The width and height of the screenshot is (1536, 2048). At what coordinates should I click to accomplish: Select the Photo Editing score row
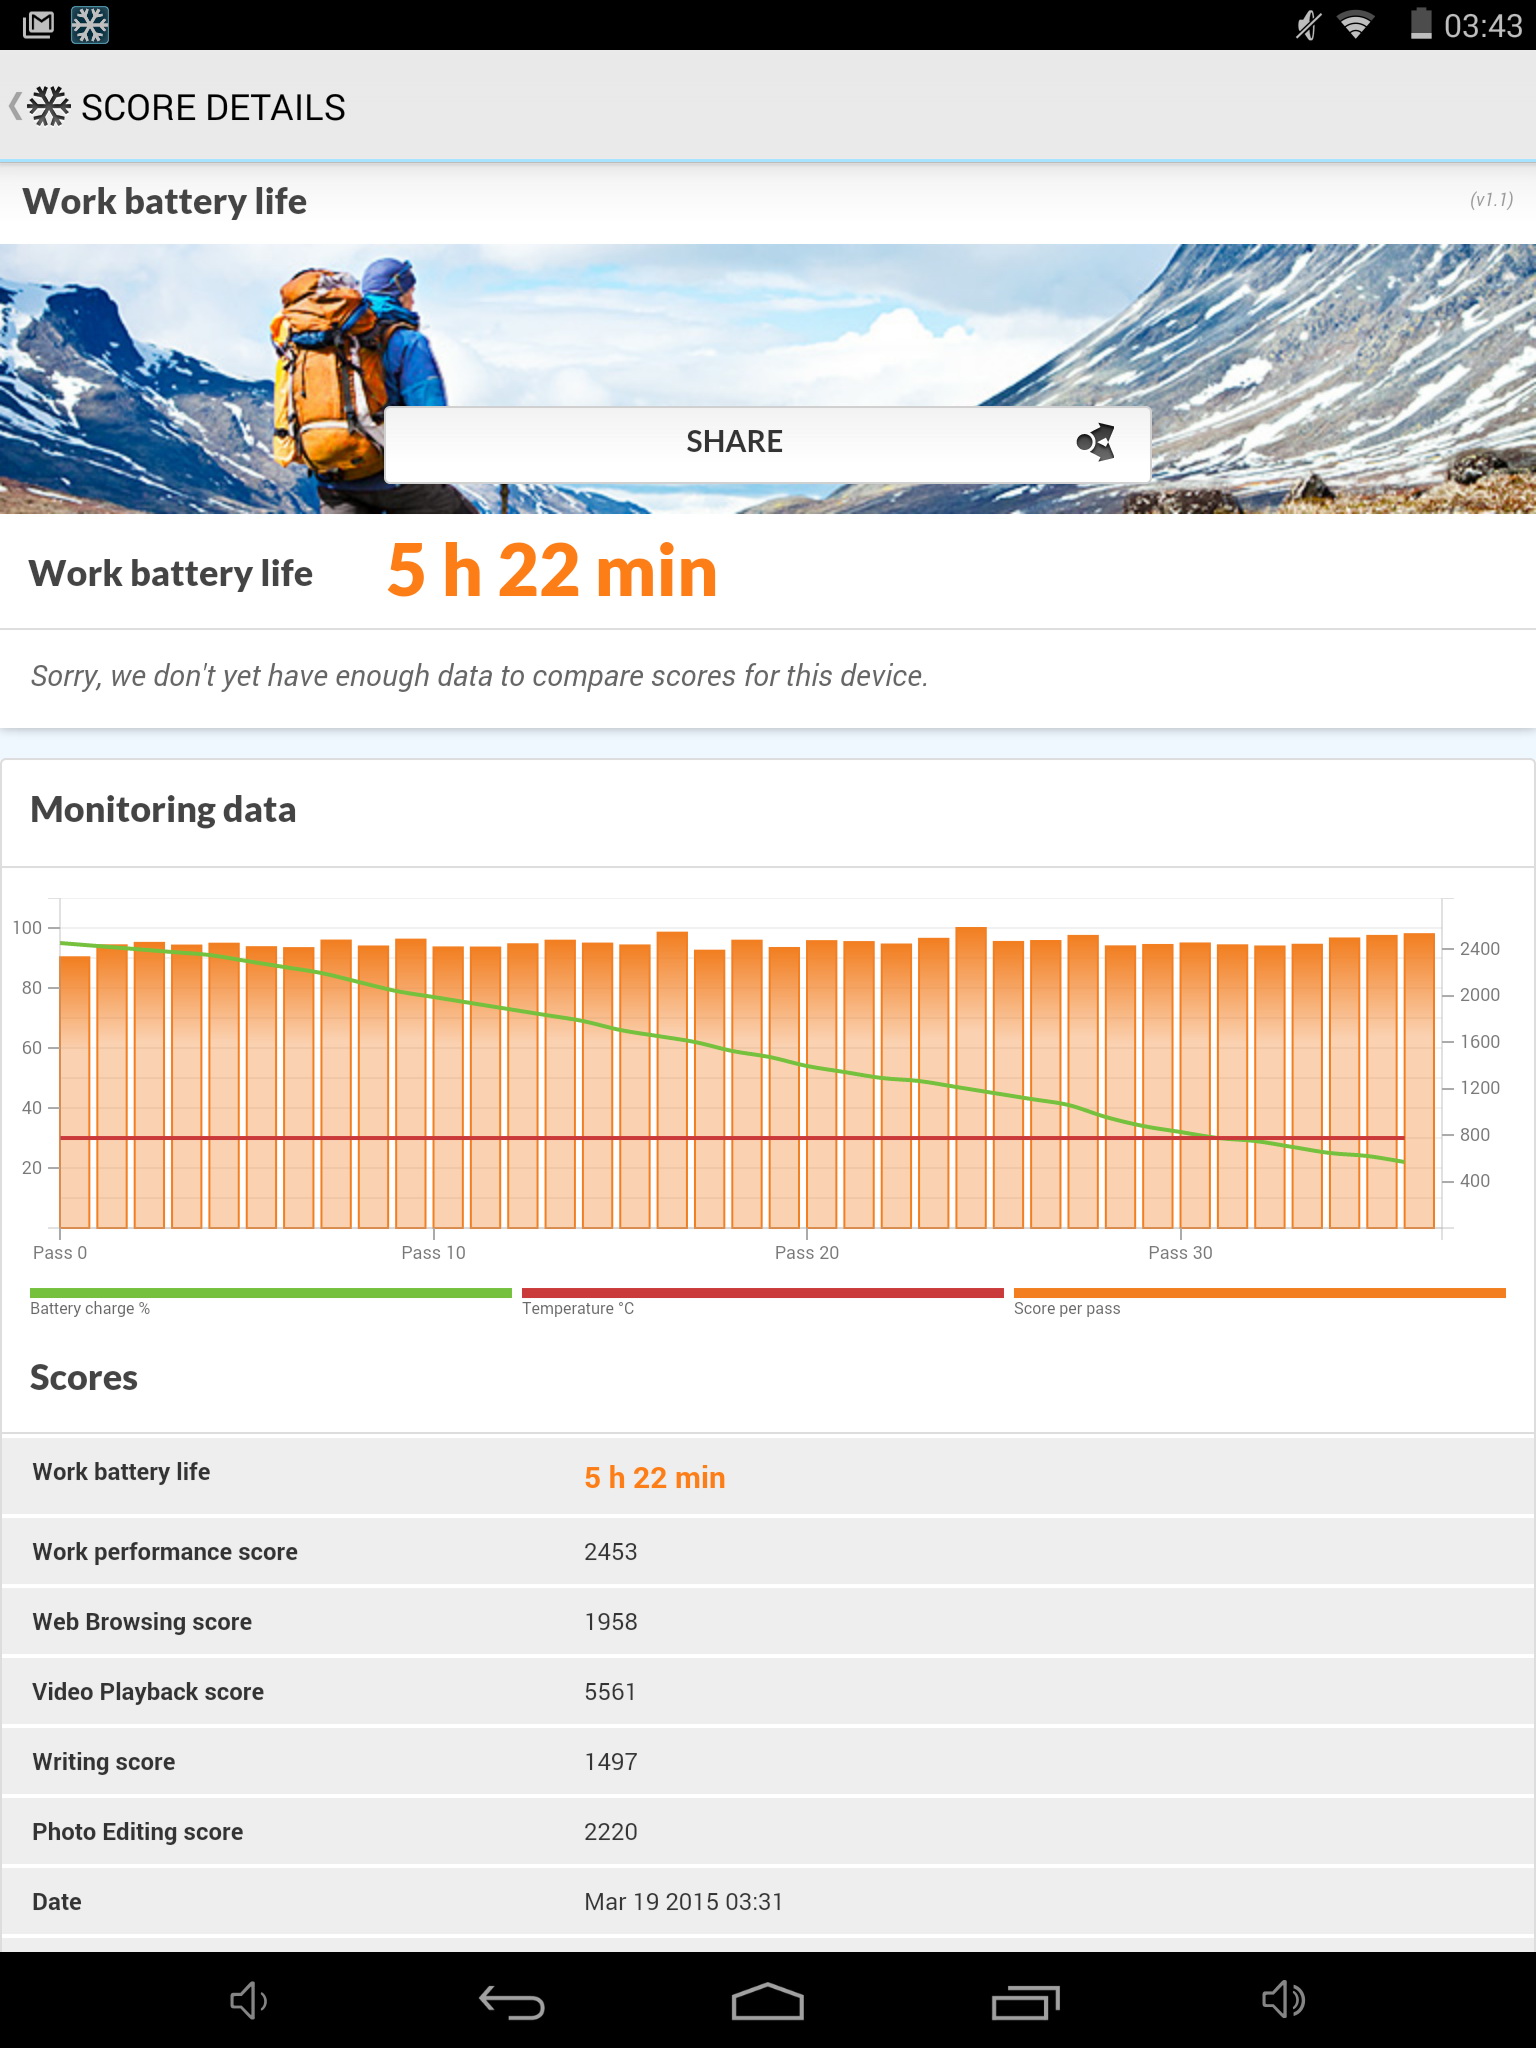coord(768,1831)
